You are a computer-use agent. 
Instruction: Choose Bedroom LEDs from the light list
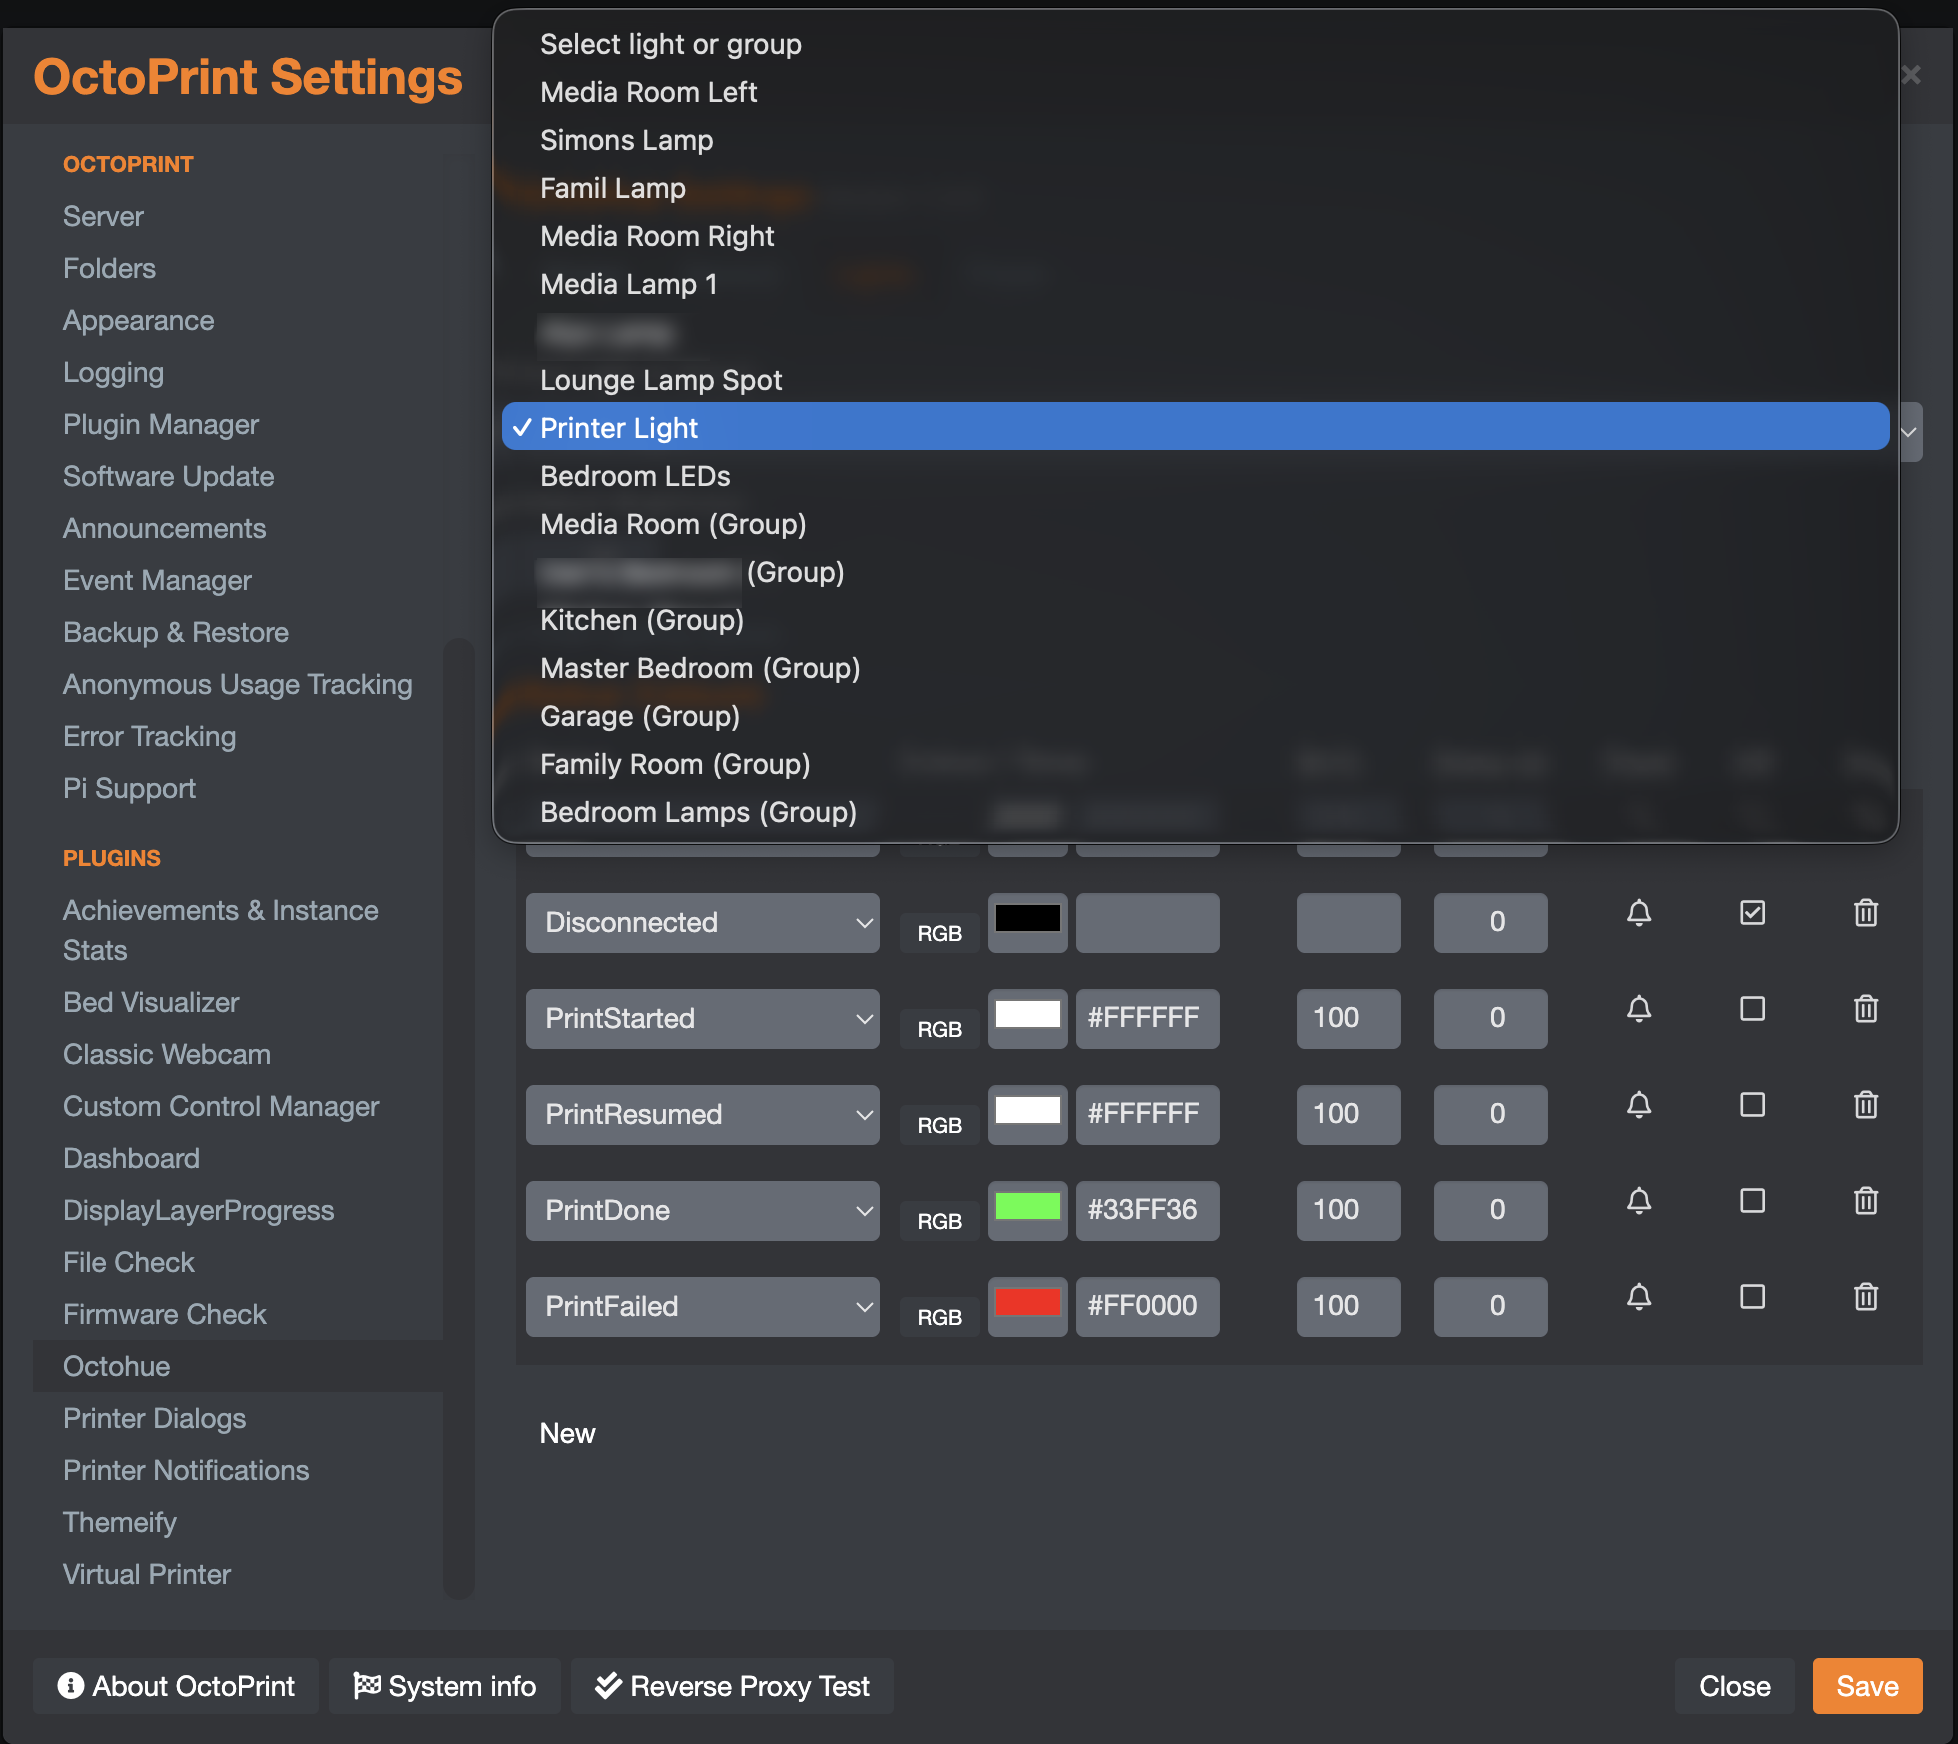635,476
